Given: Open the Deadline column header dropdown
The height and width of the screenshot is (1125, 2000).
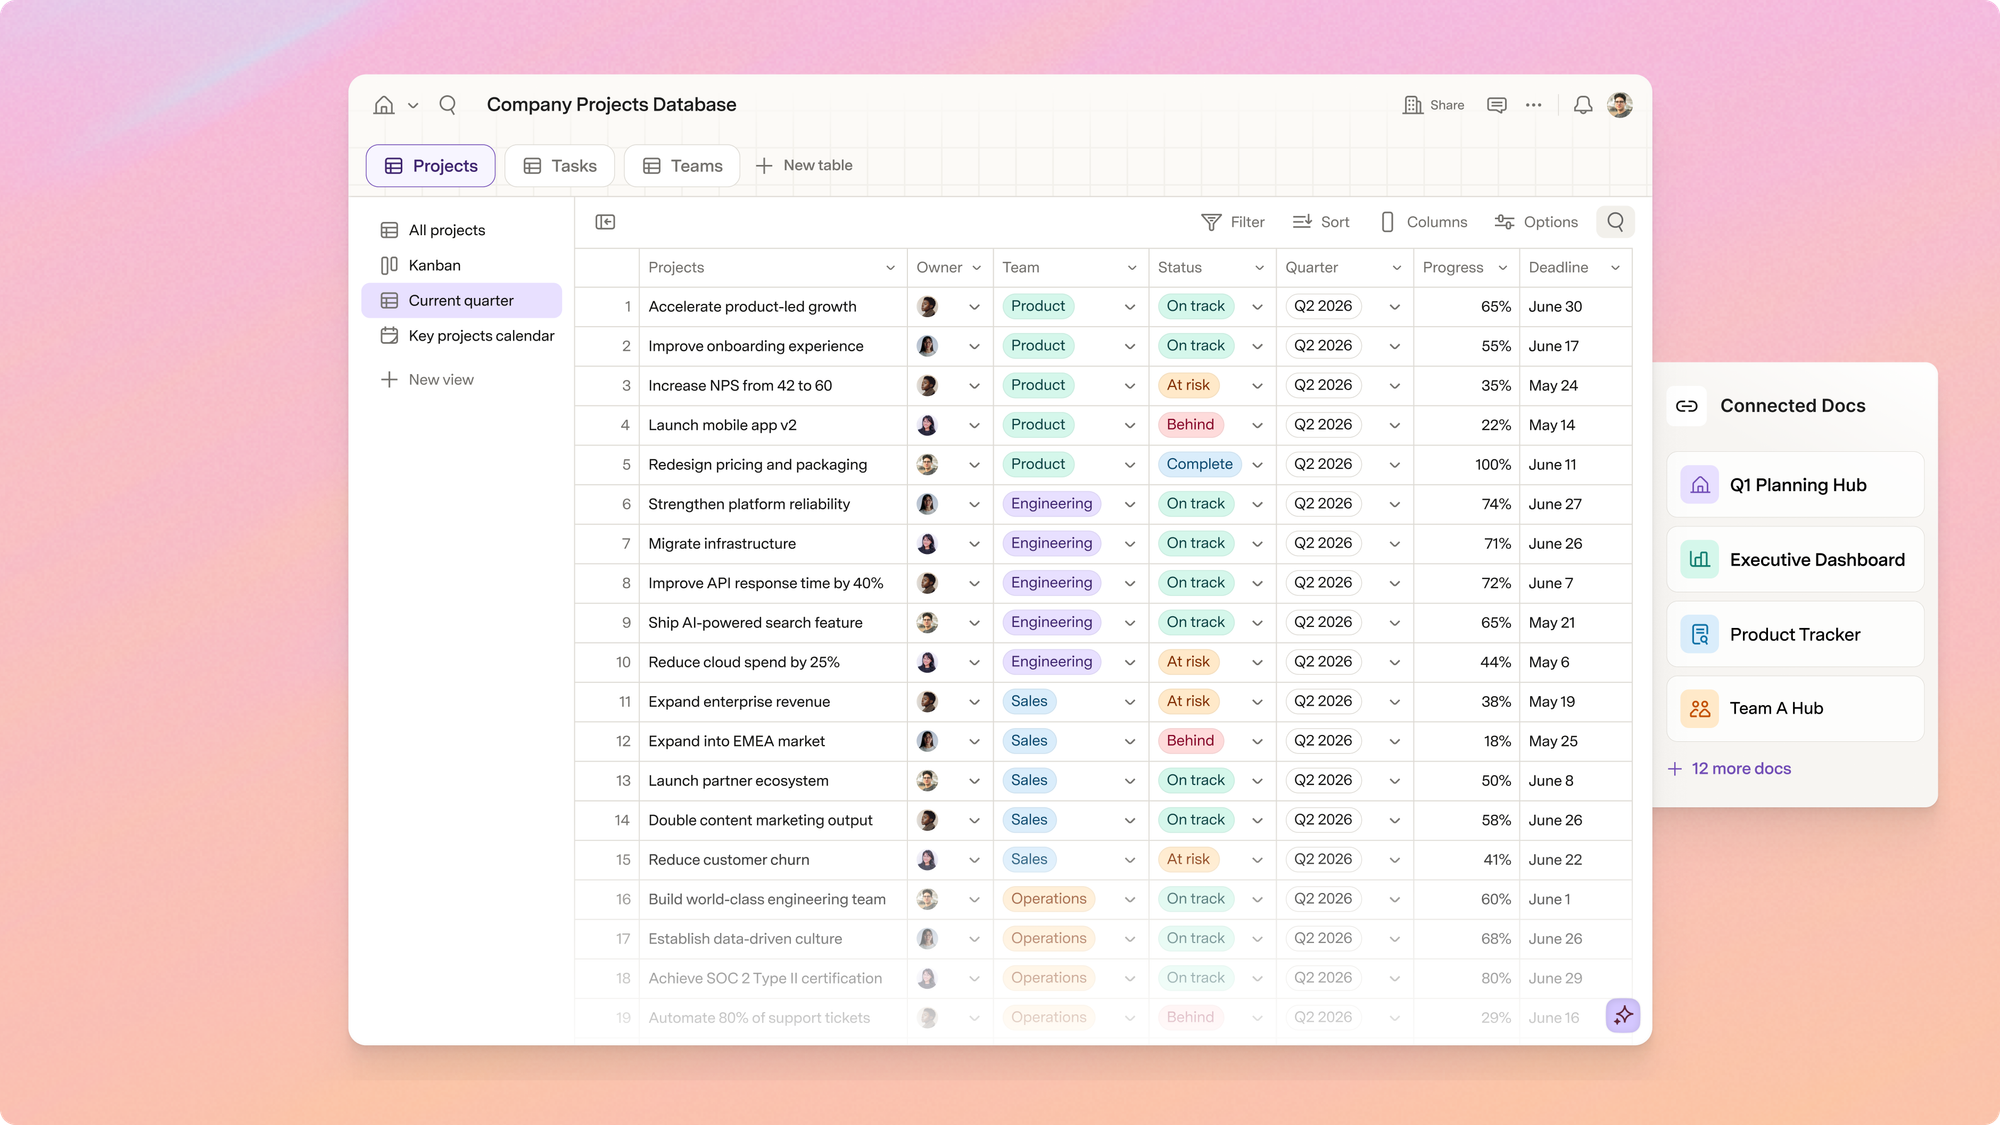Looking at the screenshot, I should tap(1615, 268).
